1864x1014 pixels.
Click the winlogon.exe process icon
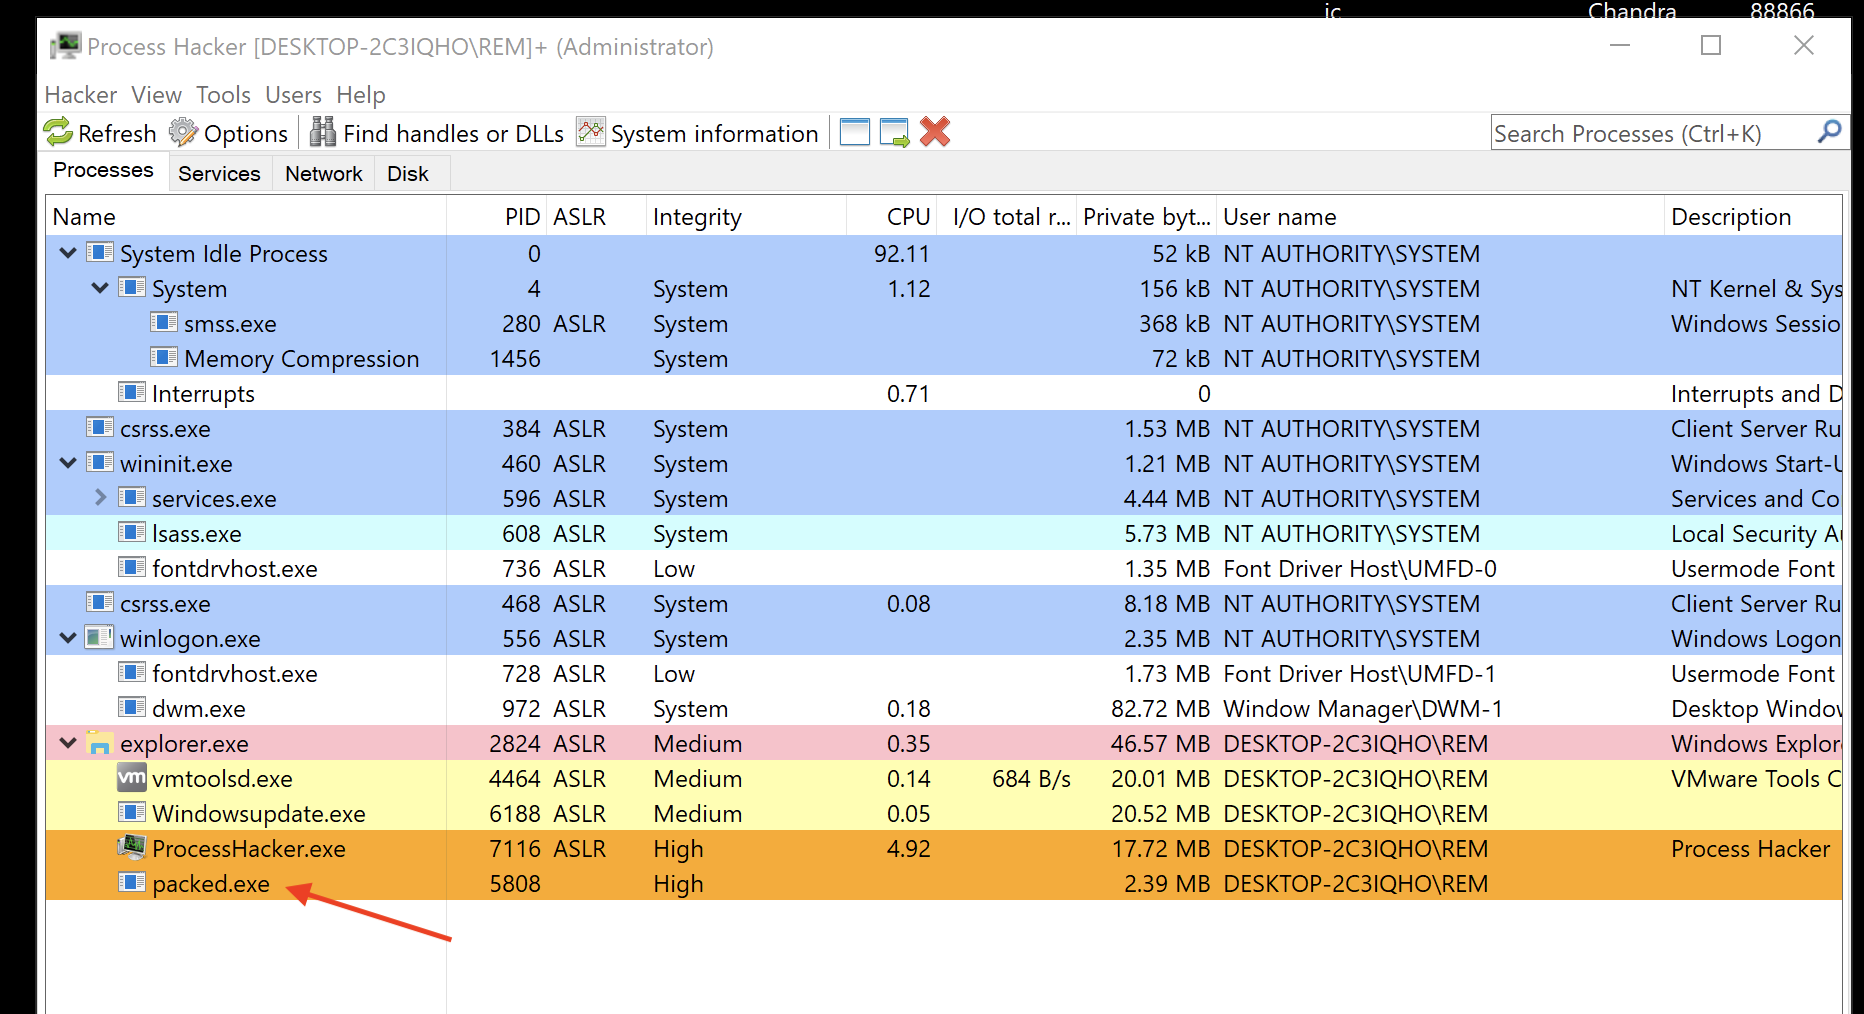pos(99,637)
